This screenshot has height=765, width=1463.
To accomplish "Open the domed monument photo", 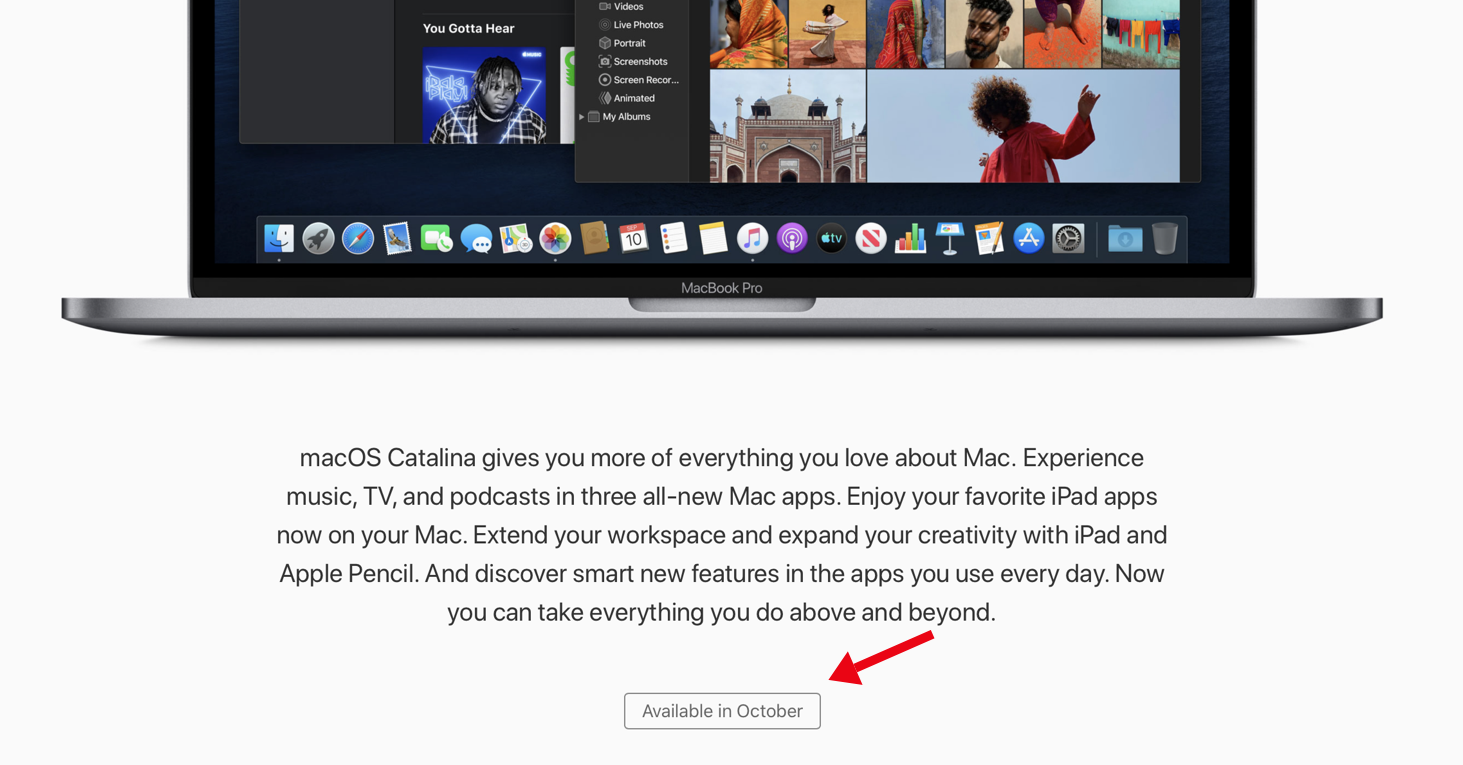I will click(787, 126).
